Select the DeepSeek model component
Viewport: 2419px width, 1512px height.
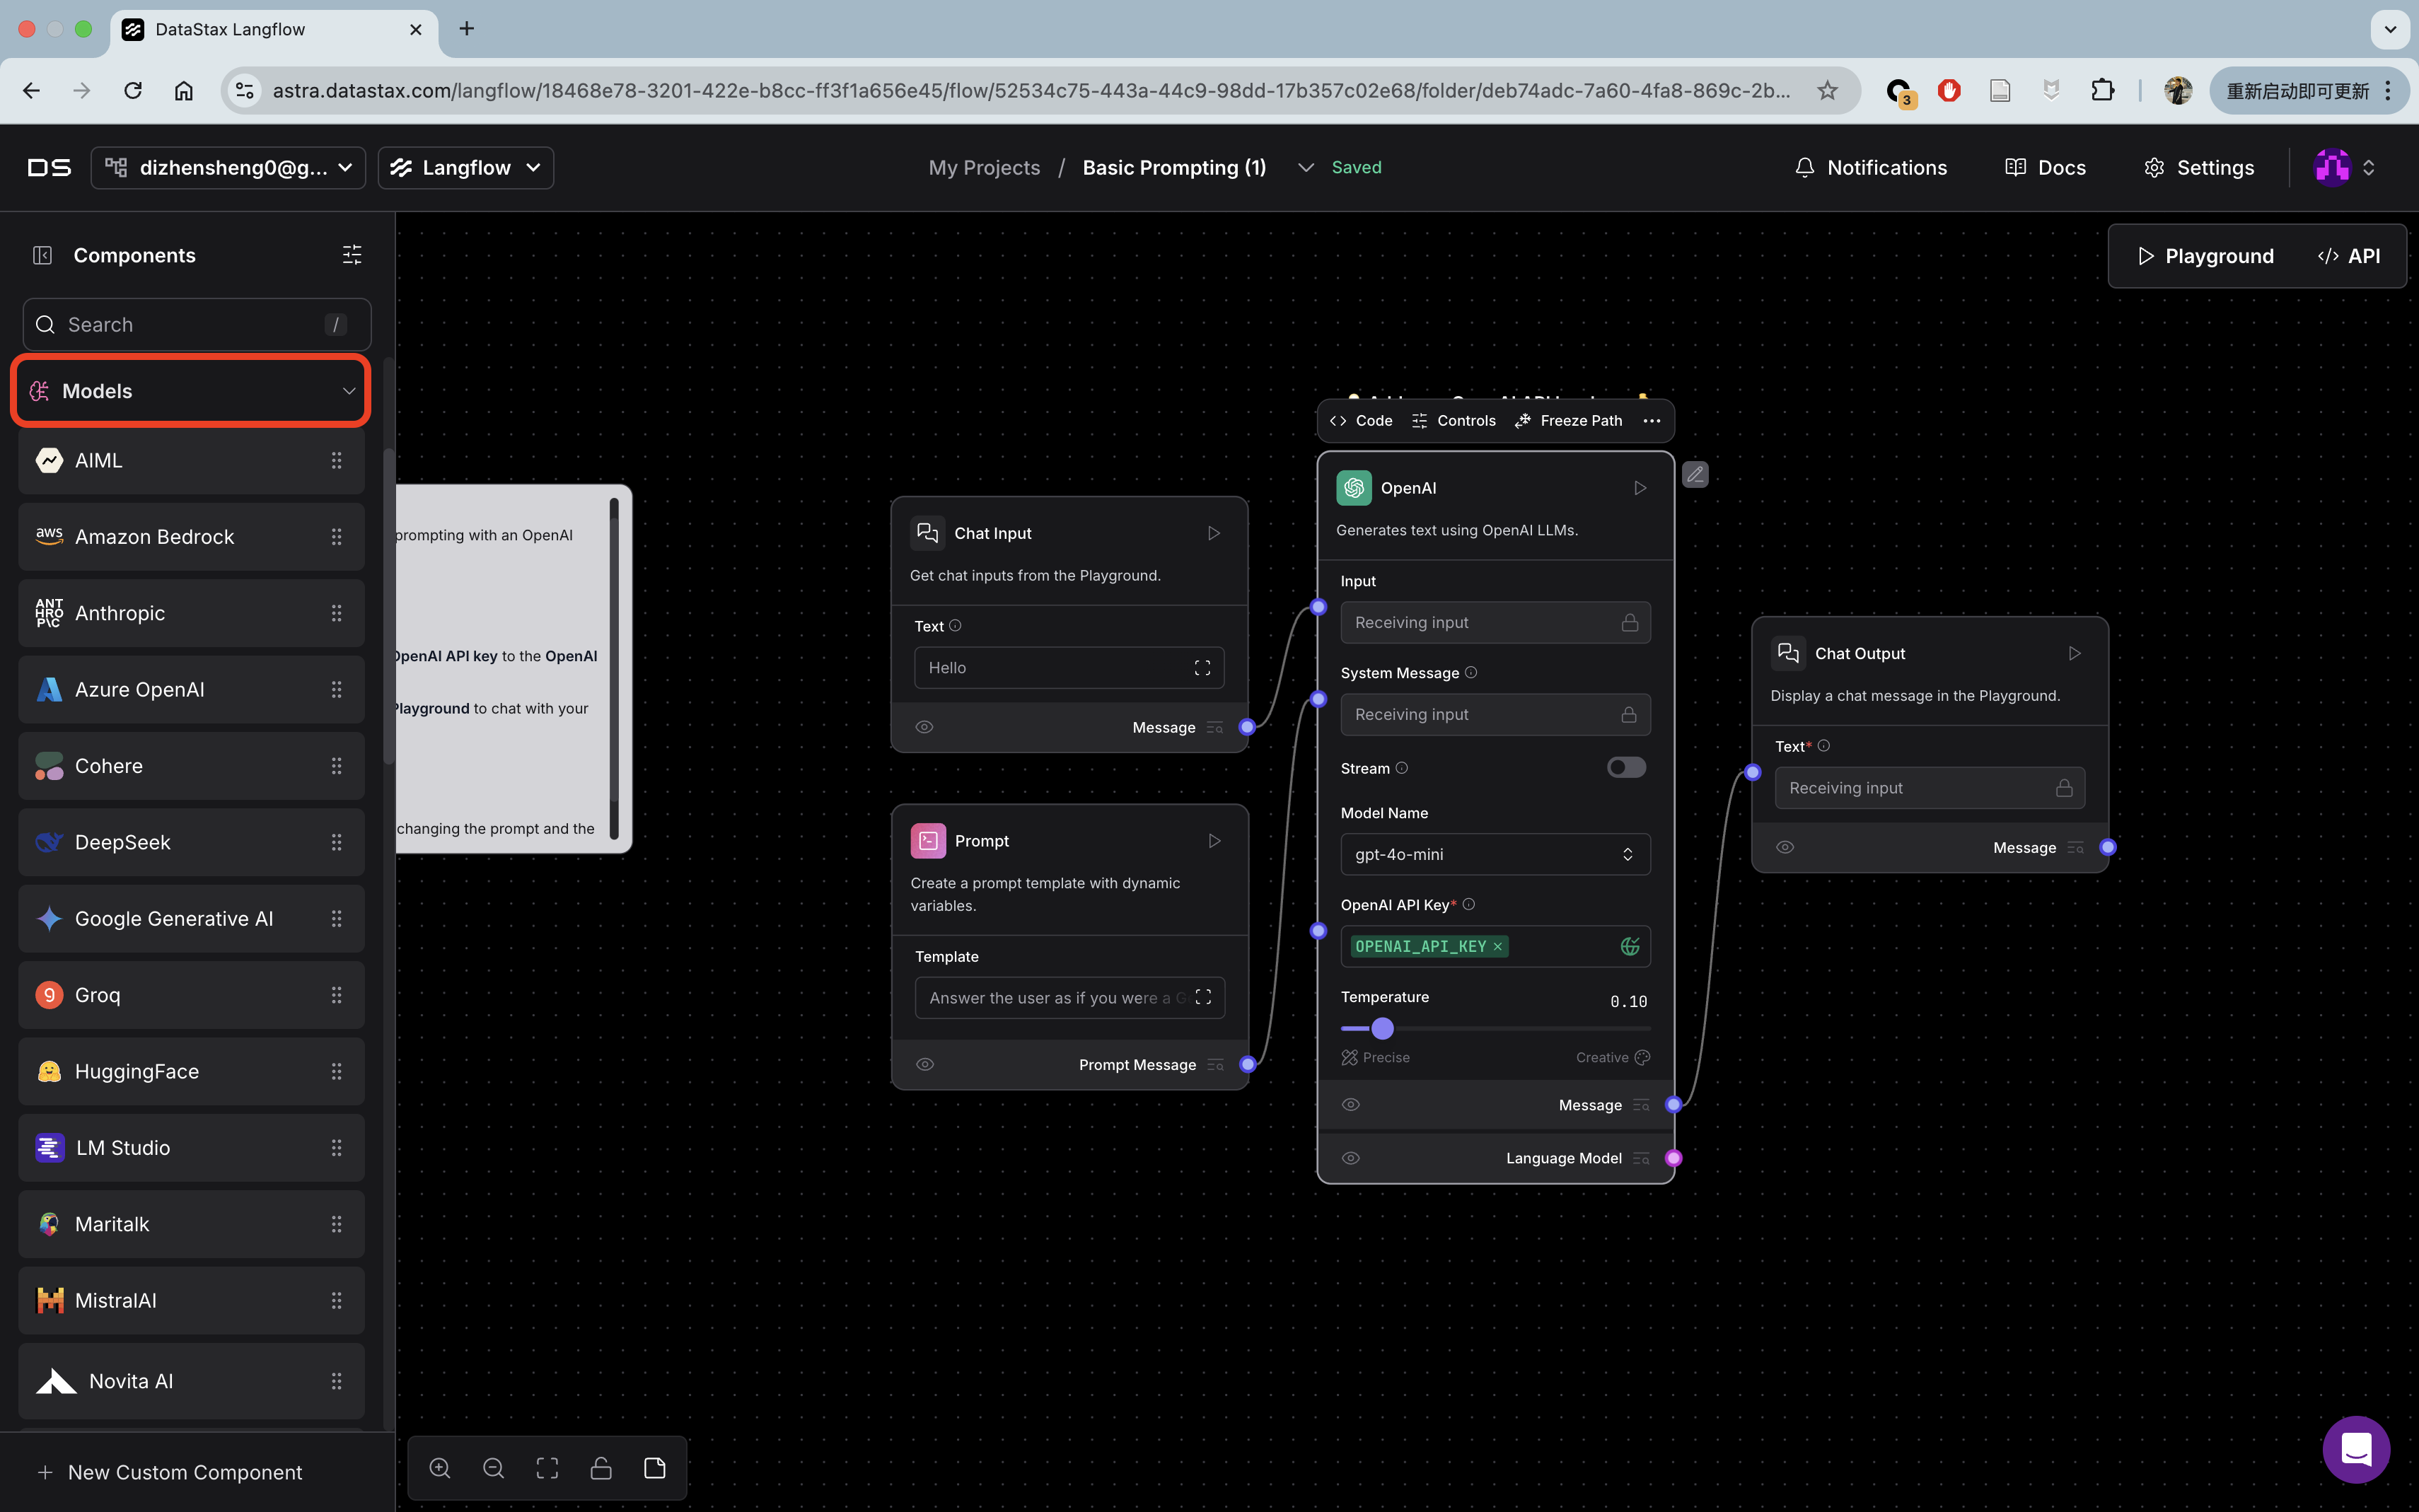191,842
